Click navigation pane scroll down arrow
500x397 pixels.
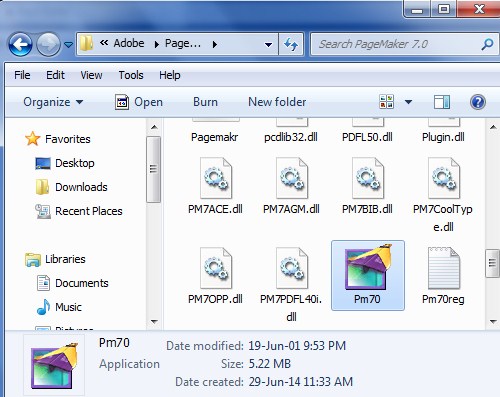pos(154,322)
